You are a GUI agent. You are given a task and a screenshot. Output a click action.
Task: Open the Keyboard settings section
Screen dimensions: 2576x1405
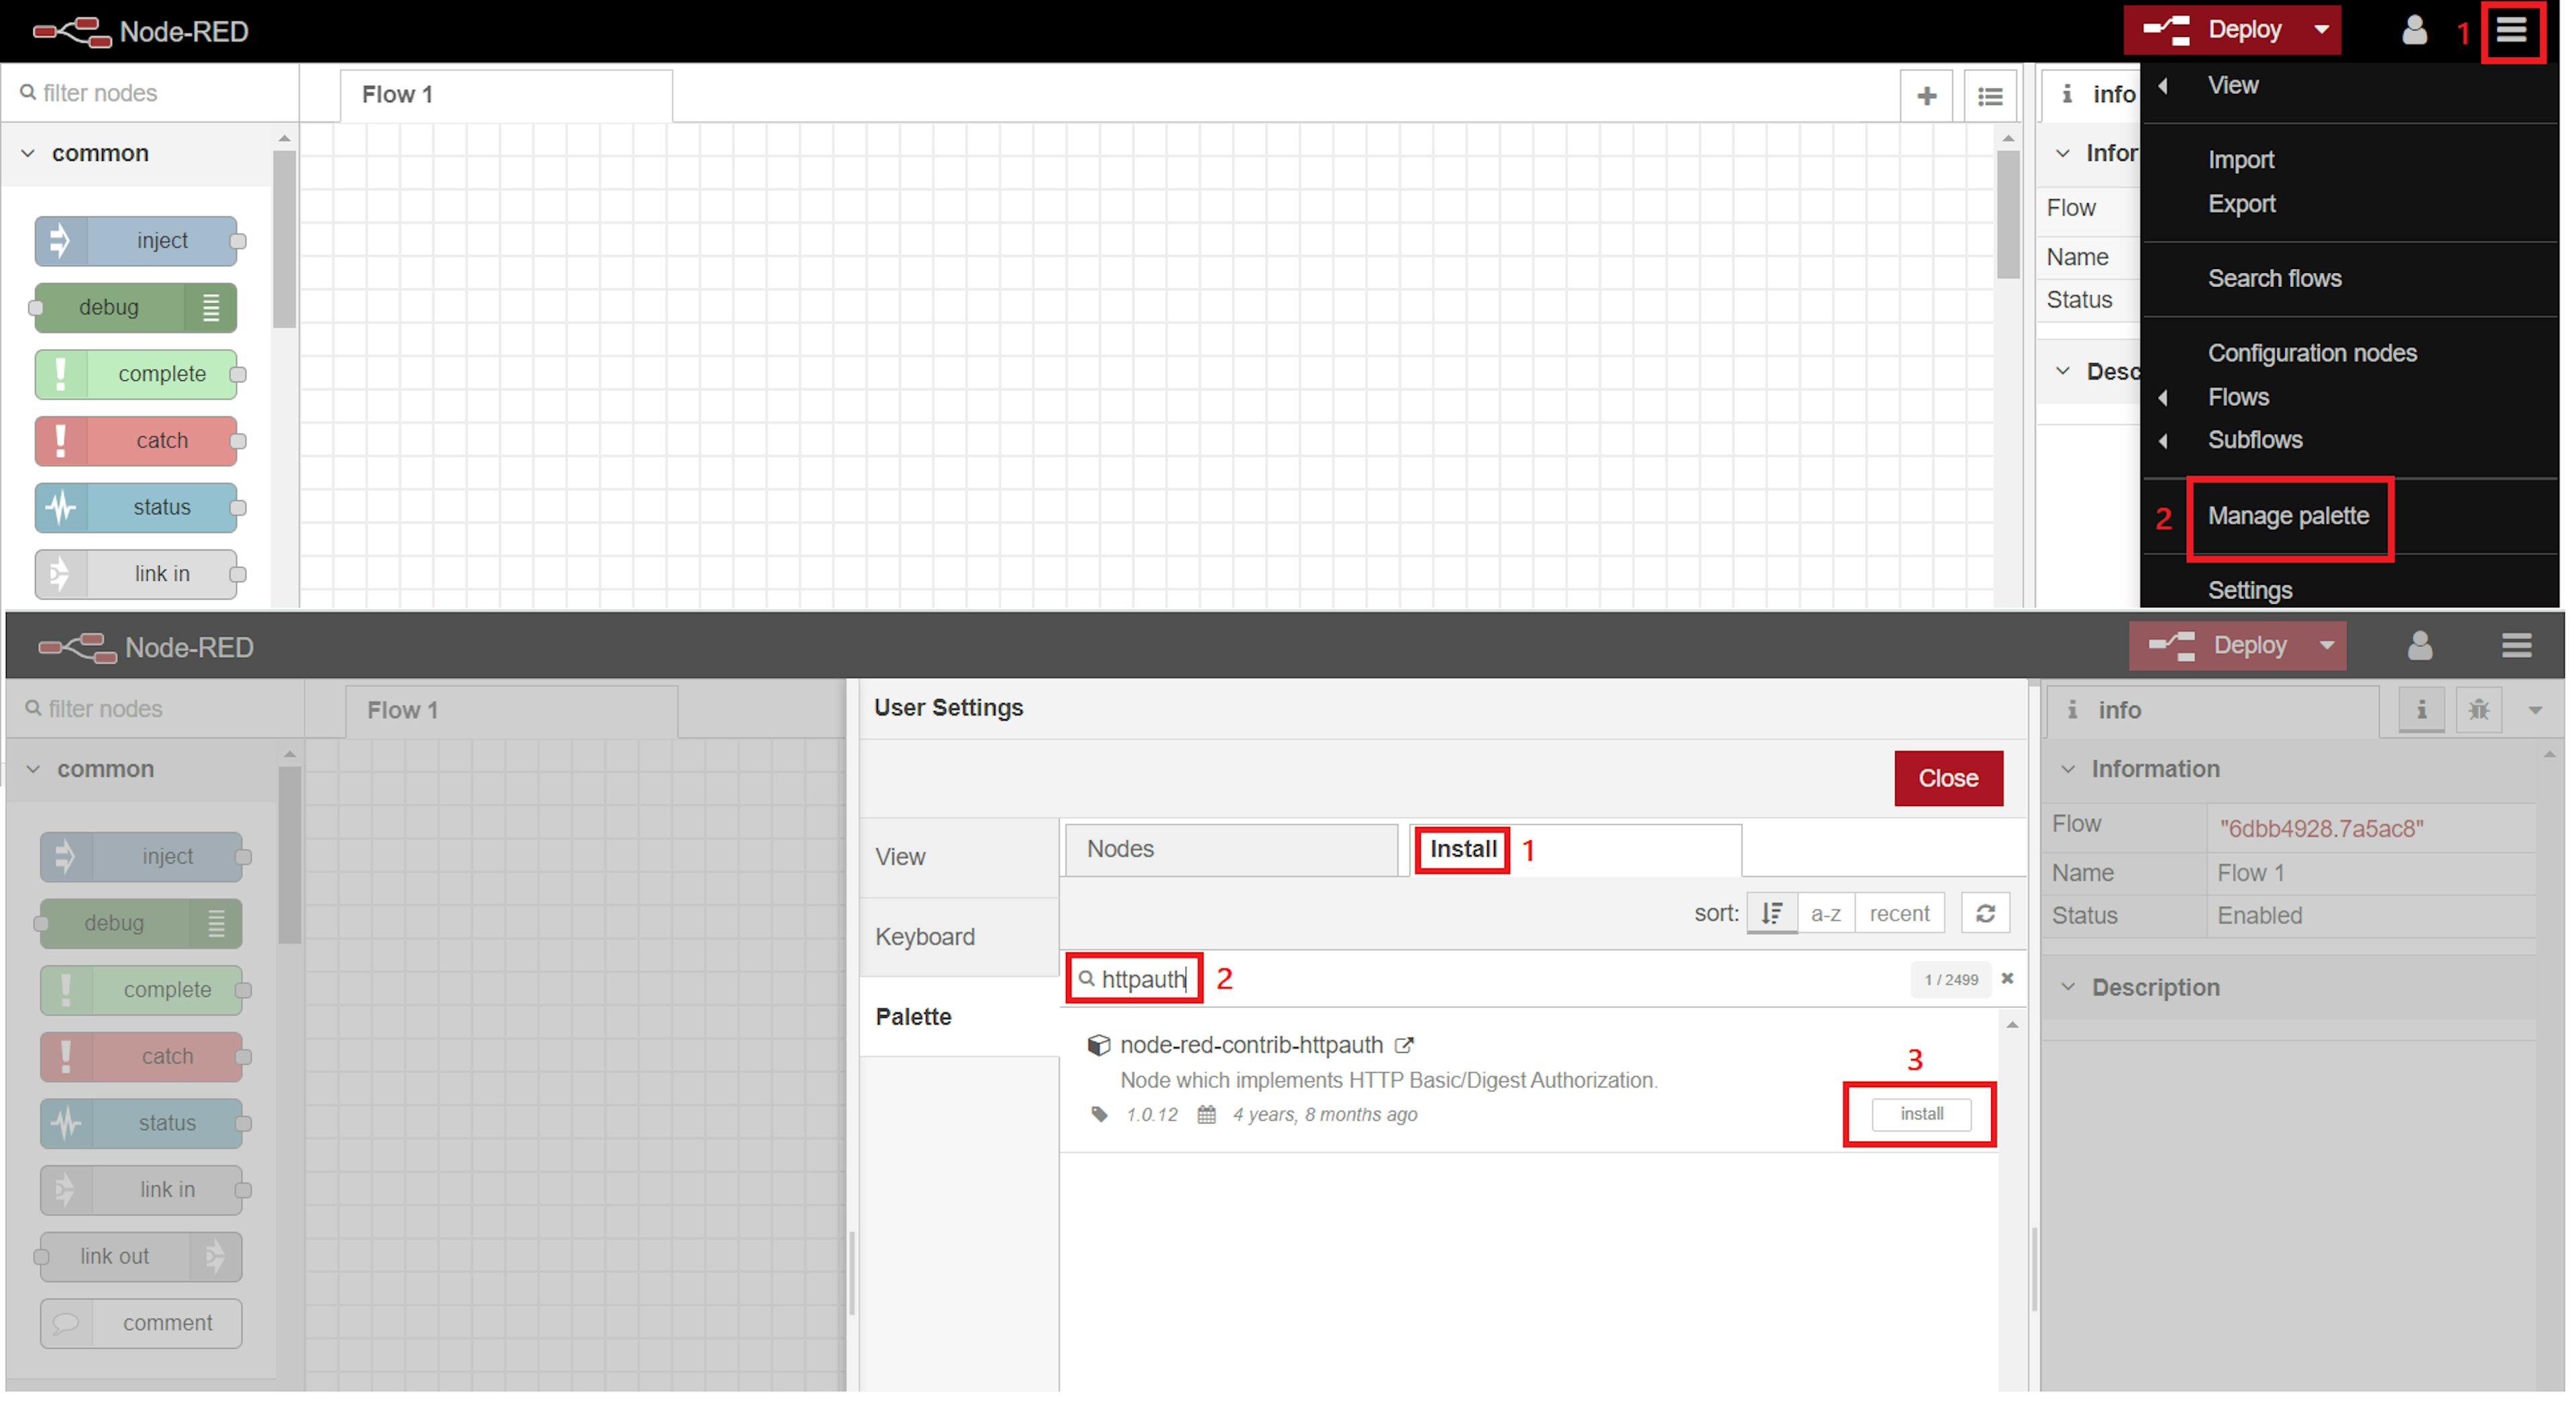click(959, 937)
